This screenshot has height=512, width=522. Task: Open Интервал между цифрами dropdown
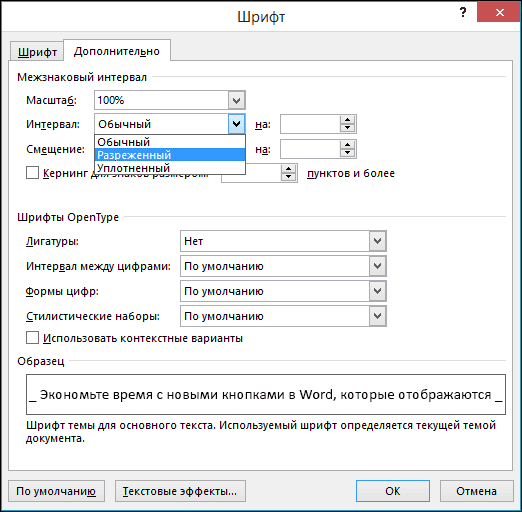[x=377, y=266]
